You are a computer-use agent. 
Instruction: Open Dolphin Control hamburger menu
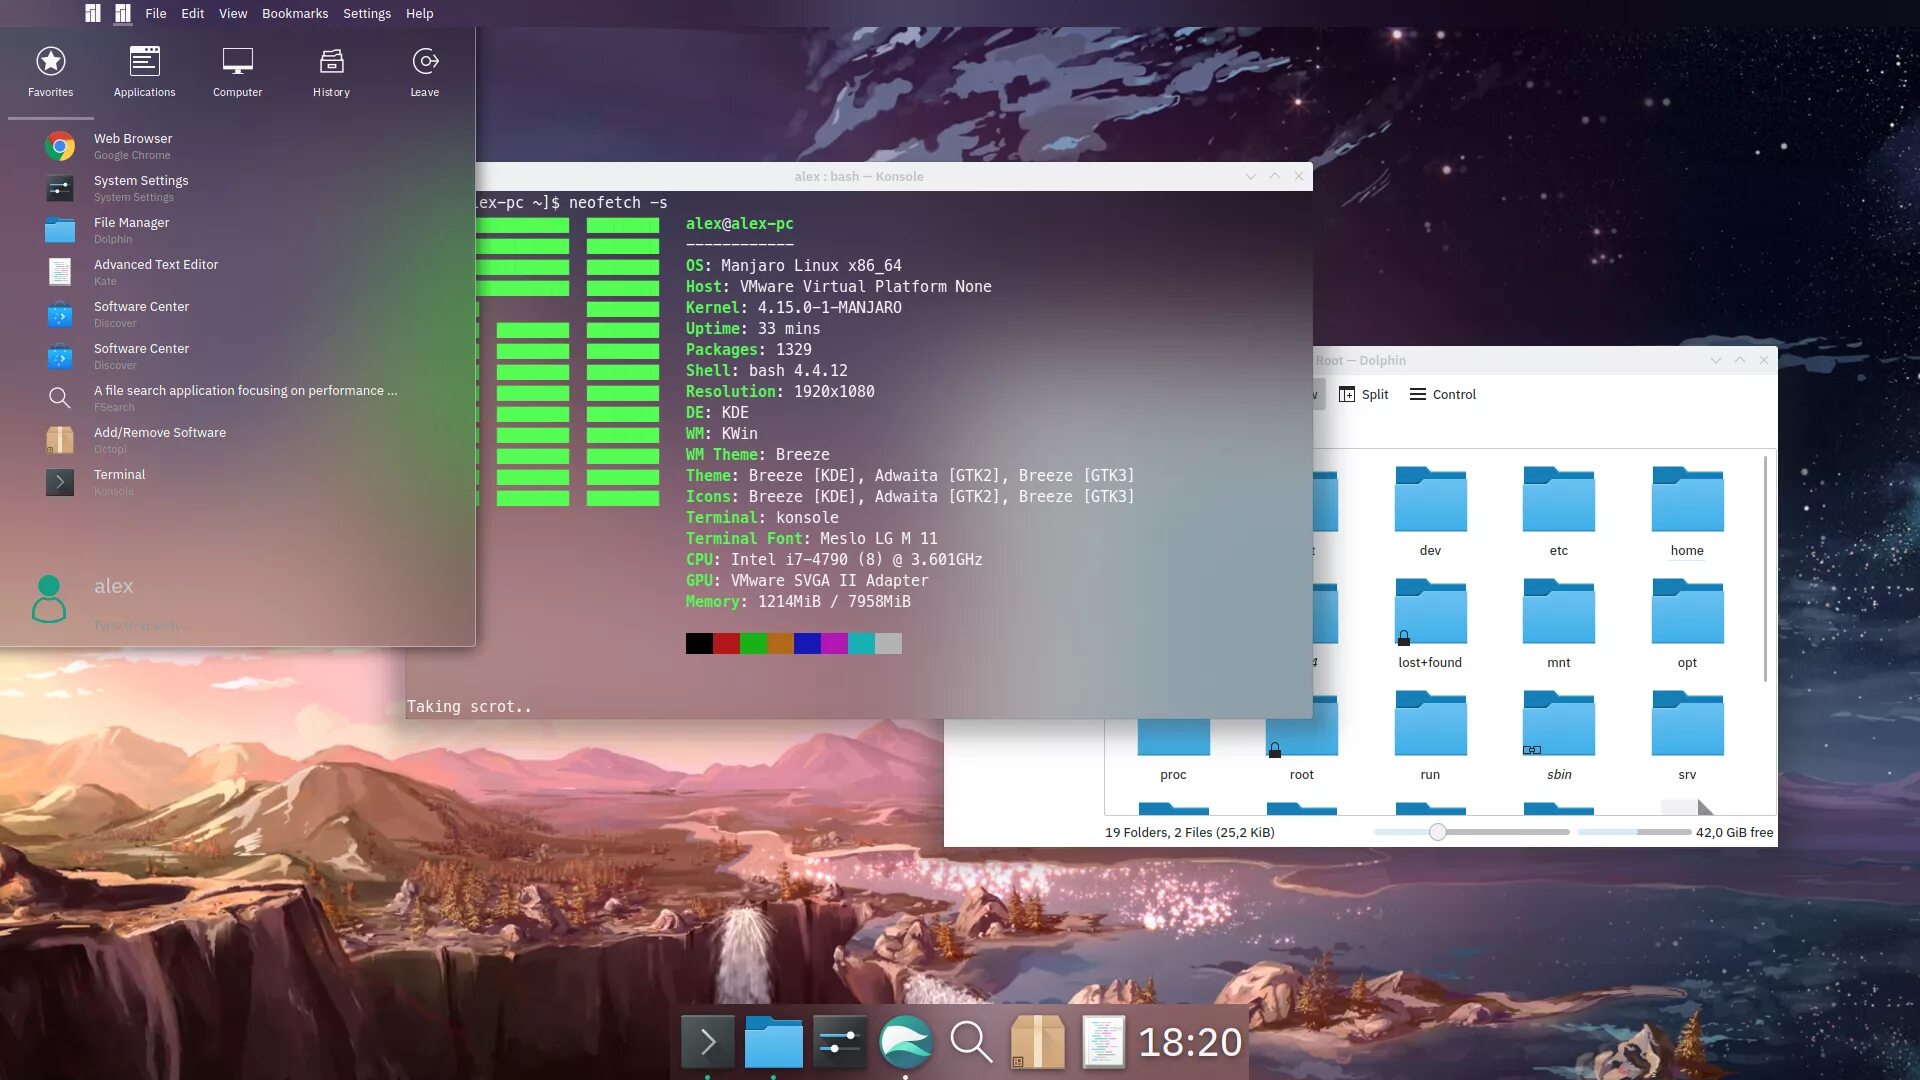(x=1442, y=394)
